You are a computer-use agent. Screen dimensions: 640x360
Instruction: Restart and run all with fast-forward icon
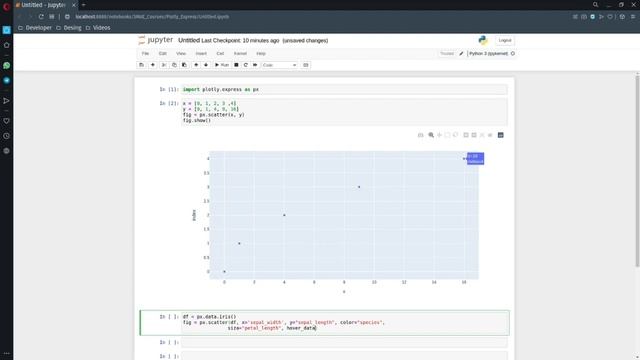[x=255, y=65]
